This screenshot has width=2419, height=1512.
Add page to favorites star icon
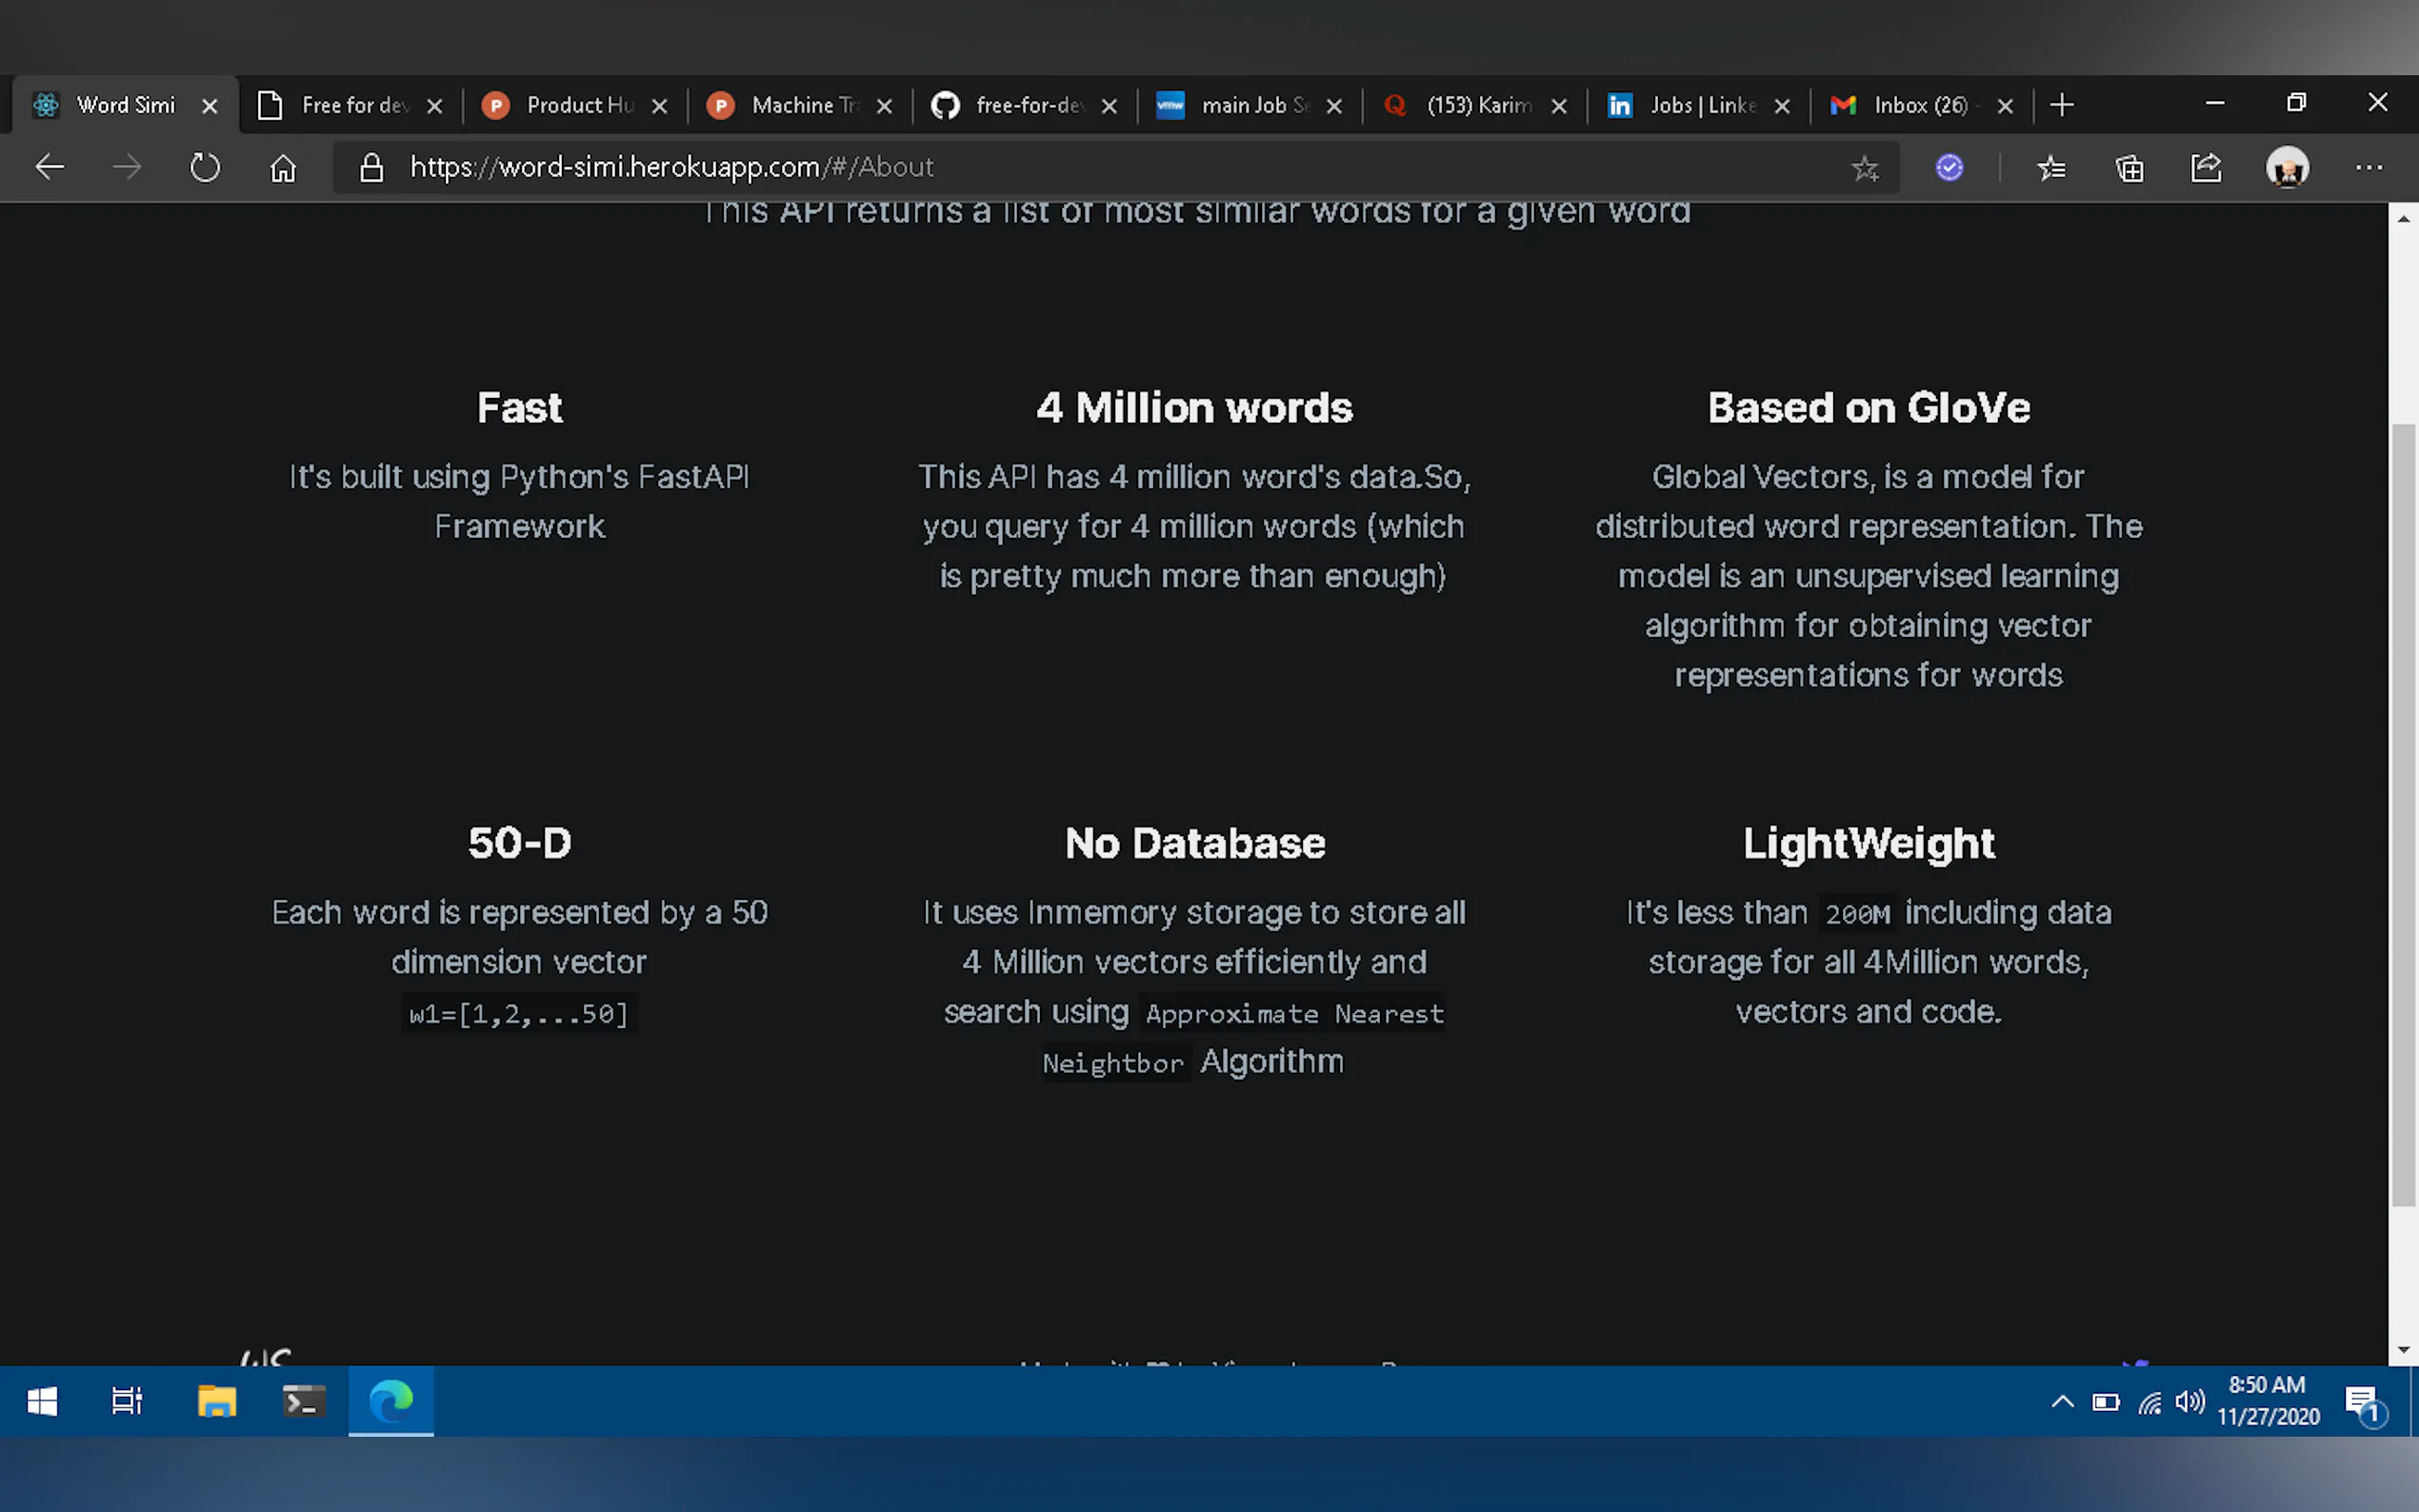pyautogui.click(x=1864, y=168)
